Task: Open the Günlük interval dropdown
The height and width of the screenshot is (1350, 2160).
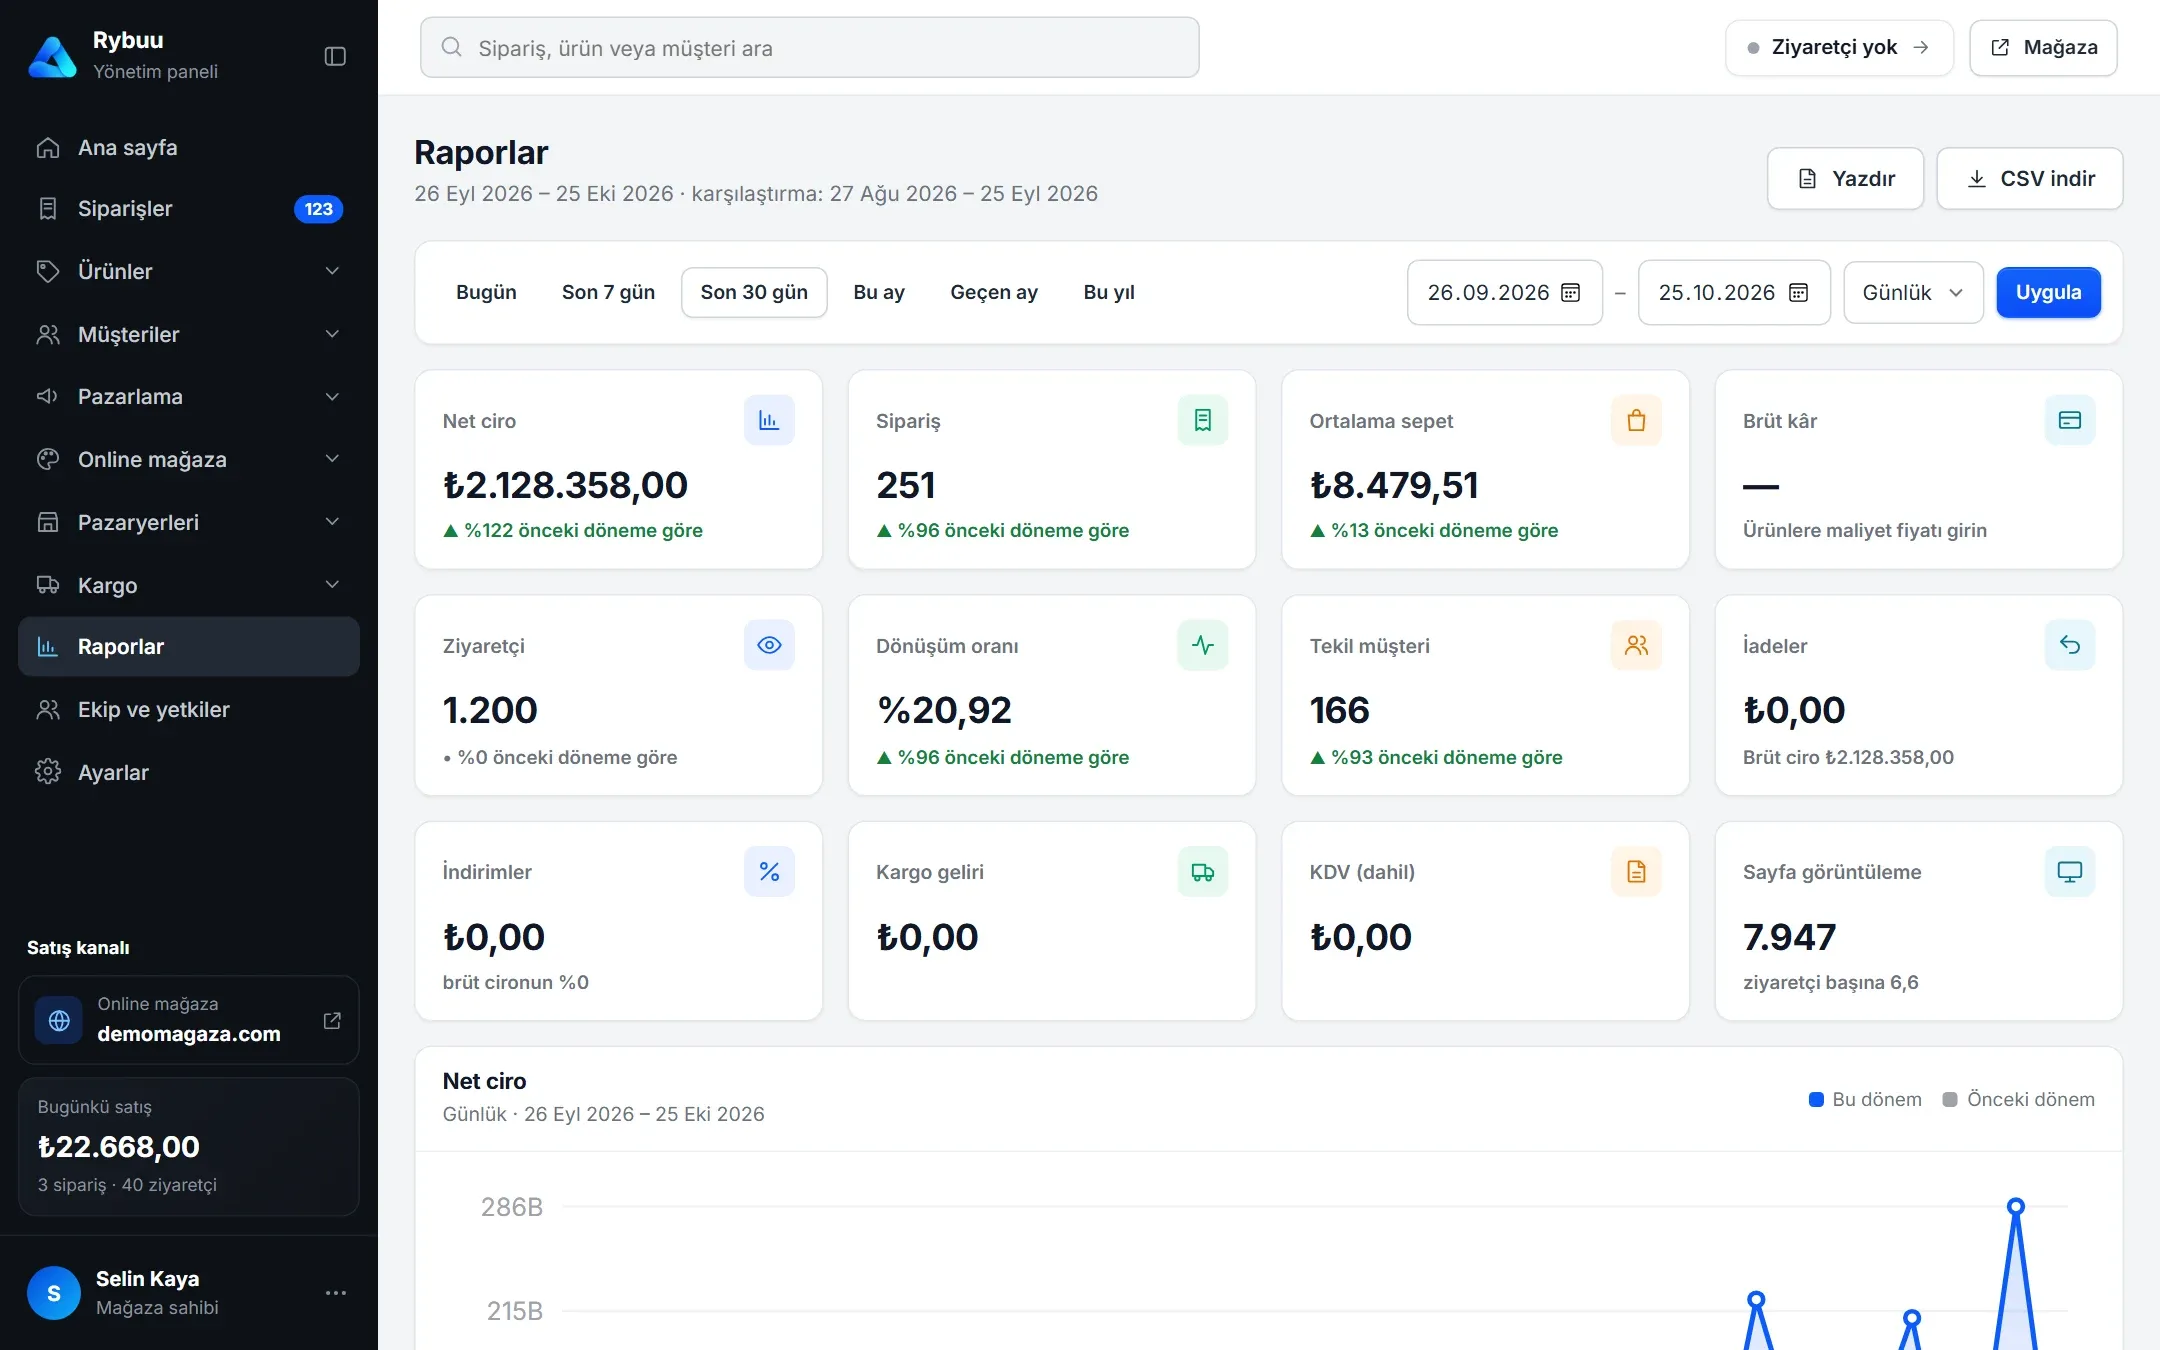Action: (x=1913, y=292)
